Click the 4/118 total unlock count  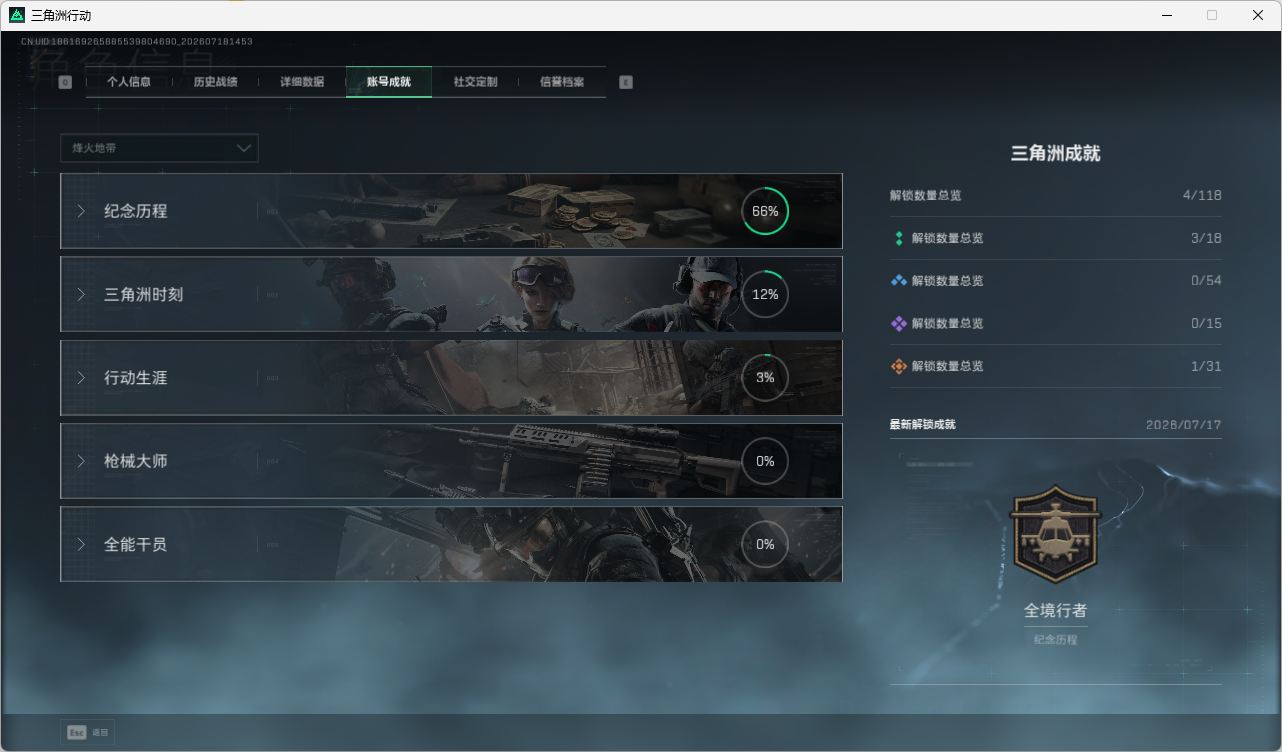click(x=1202, y=195)
